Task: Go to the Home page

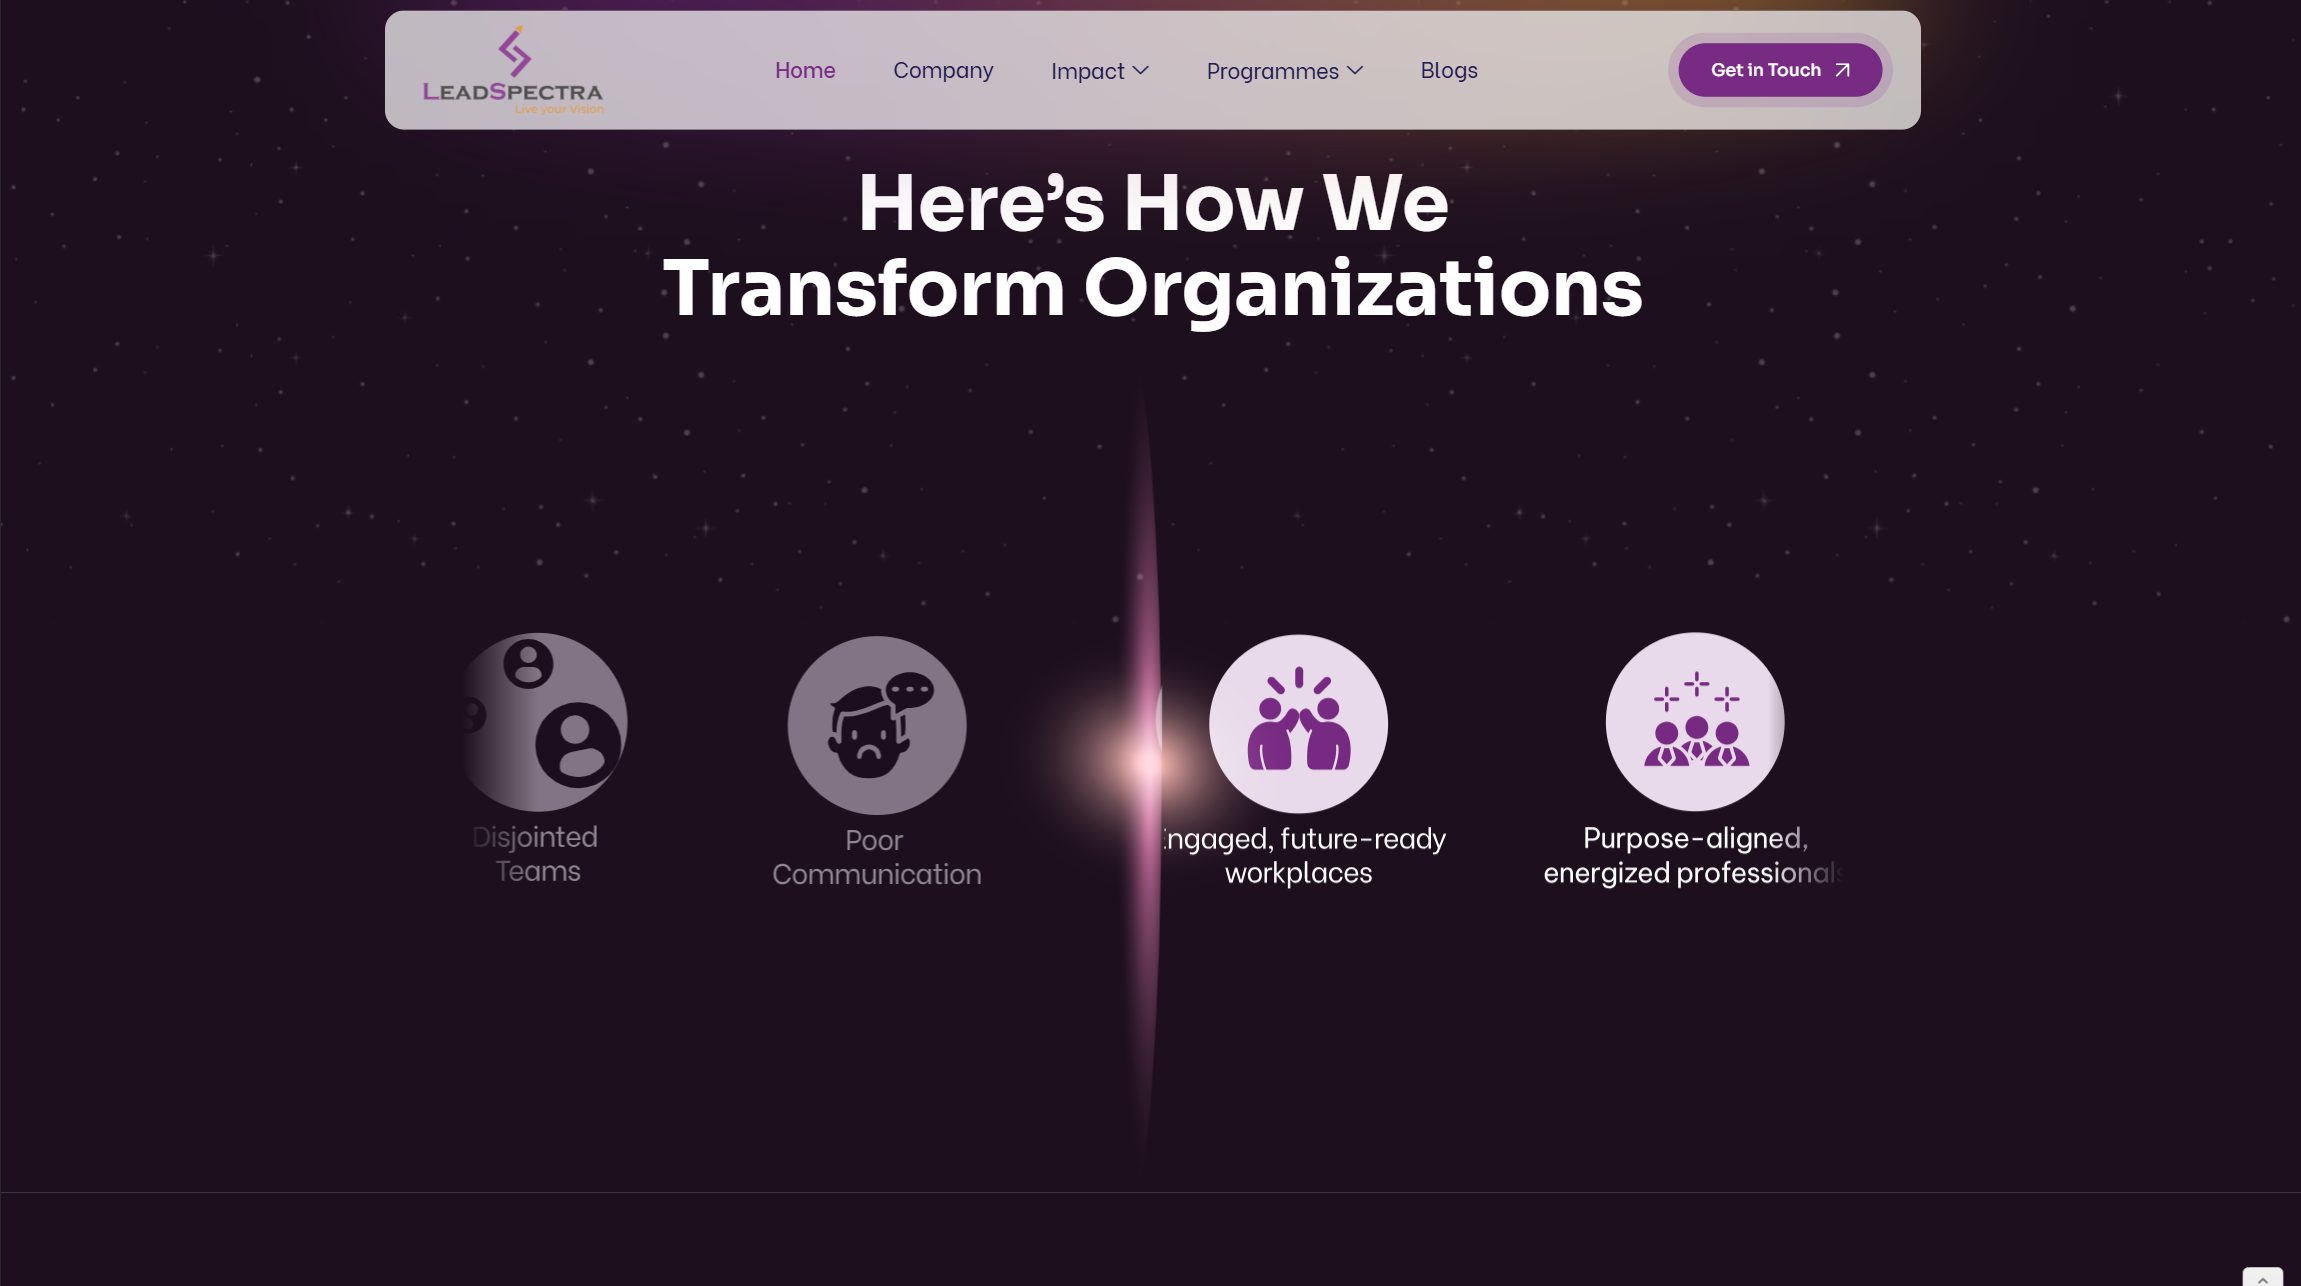Action: (x=805, y=70)
